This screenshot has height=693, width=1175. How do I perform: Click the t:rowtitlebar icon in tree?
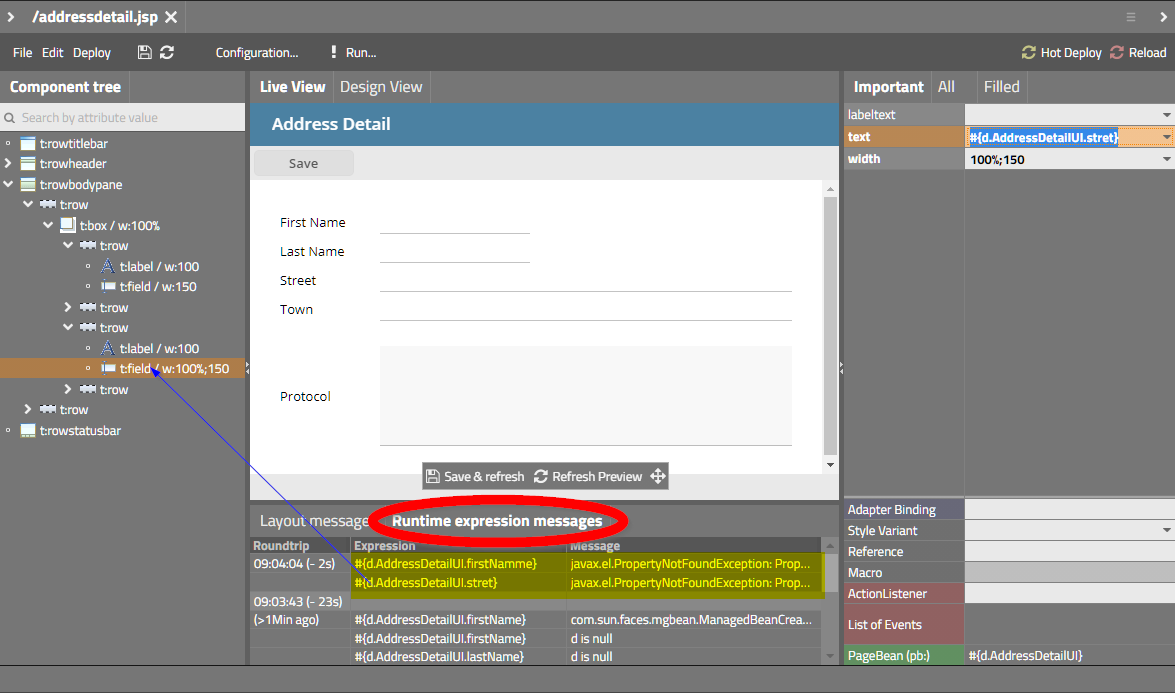coord(28,144)
